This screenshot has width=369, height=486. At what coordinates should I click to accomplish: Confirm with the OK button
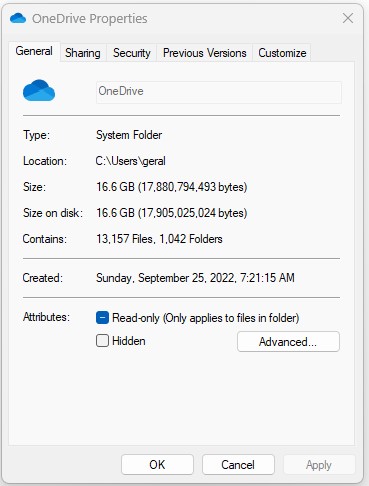[x=157, y=464]
